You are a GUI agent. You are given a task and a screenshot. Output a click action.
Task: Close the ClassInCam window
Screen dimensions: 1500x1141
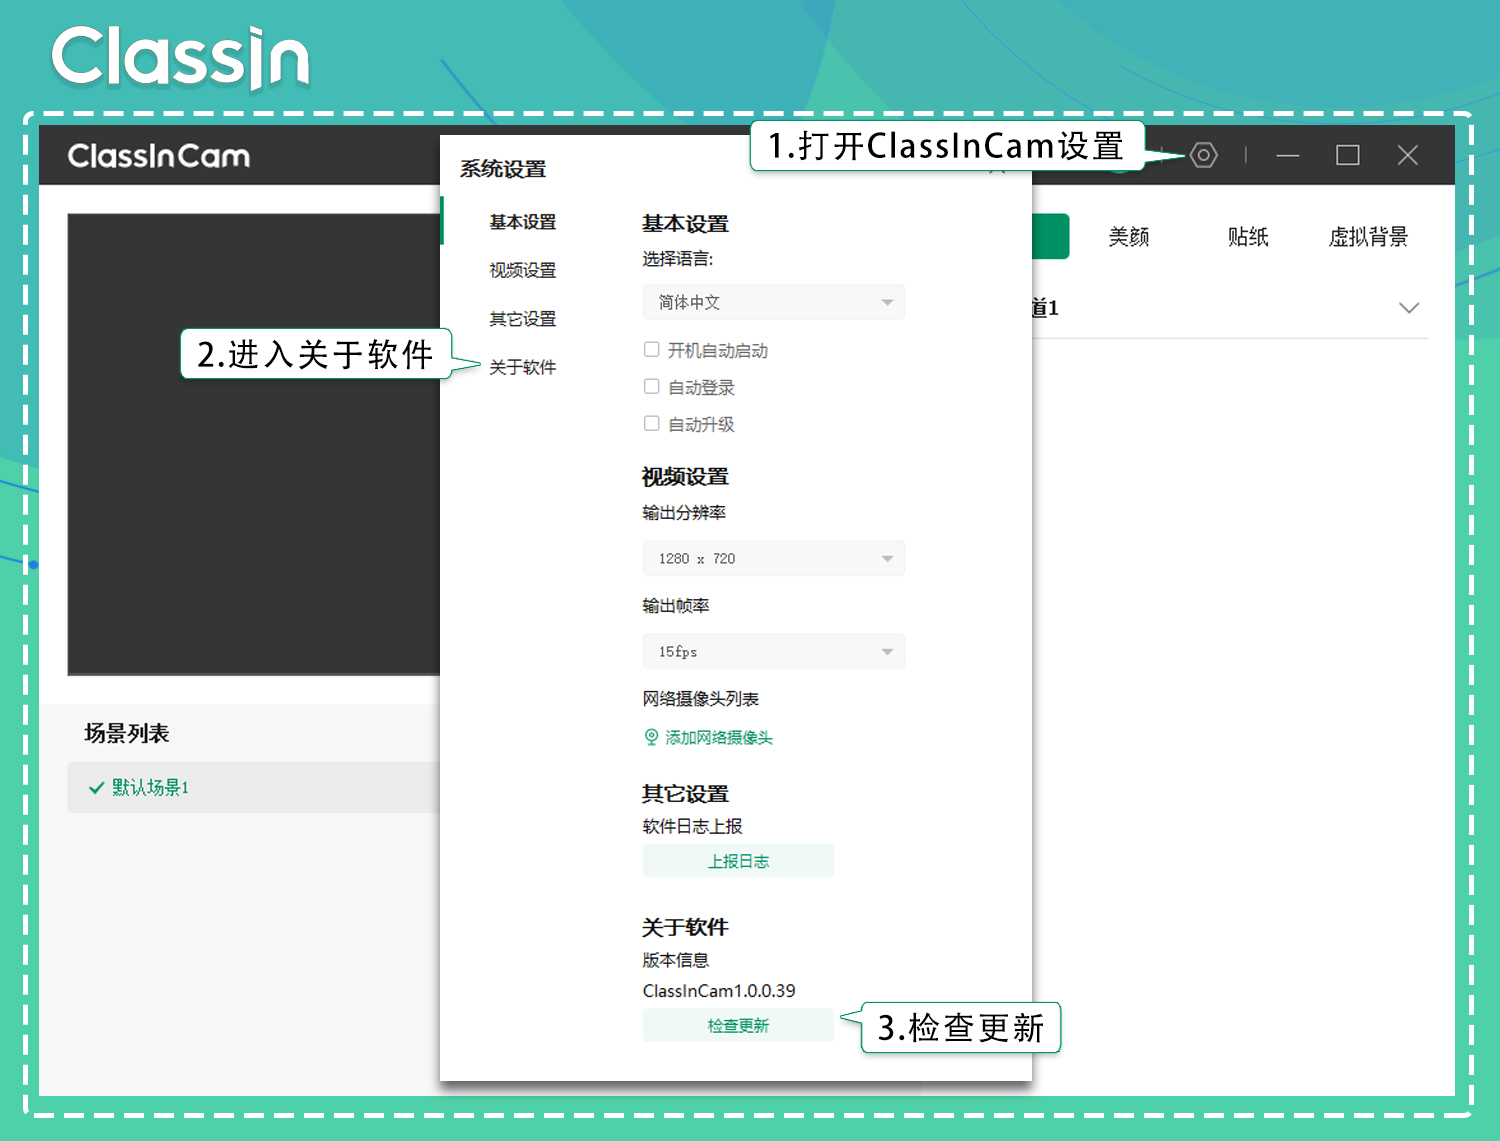[1408, 155]
